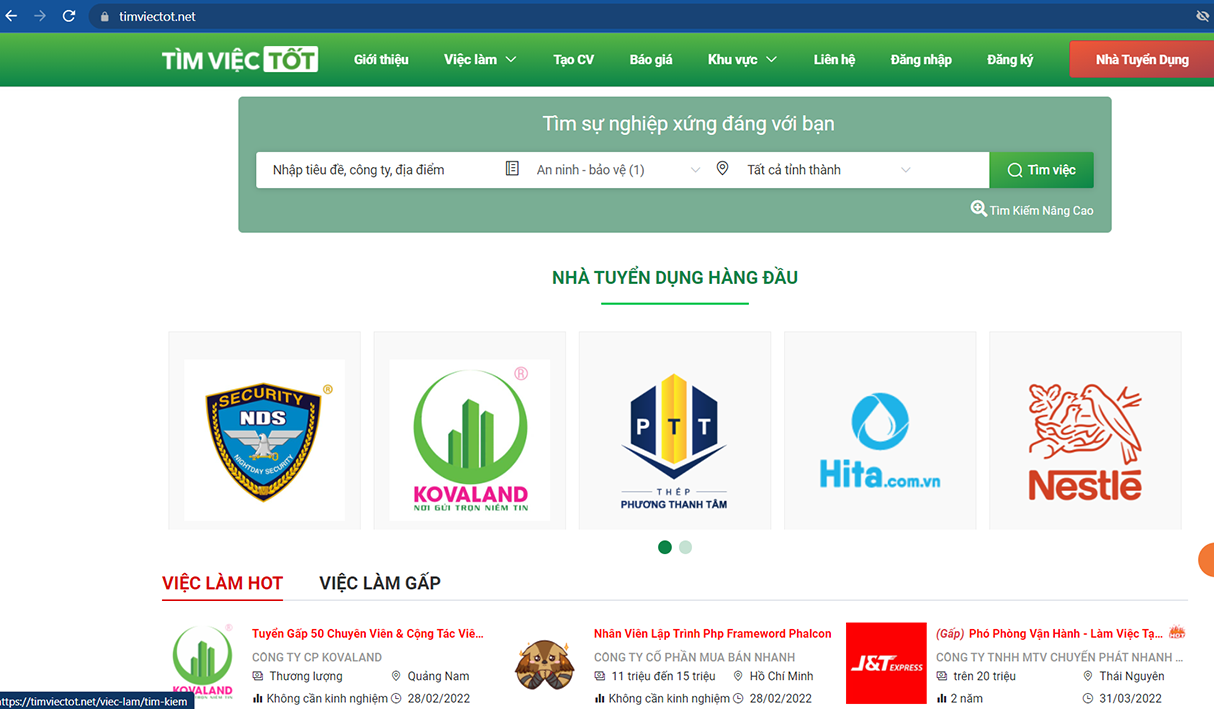This screenshot has height=709, width=1214.
Task: Click the category list icon beside search input
Action: 512,169
